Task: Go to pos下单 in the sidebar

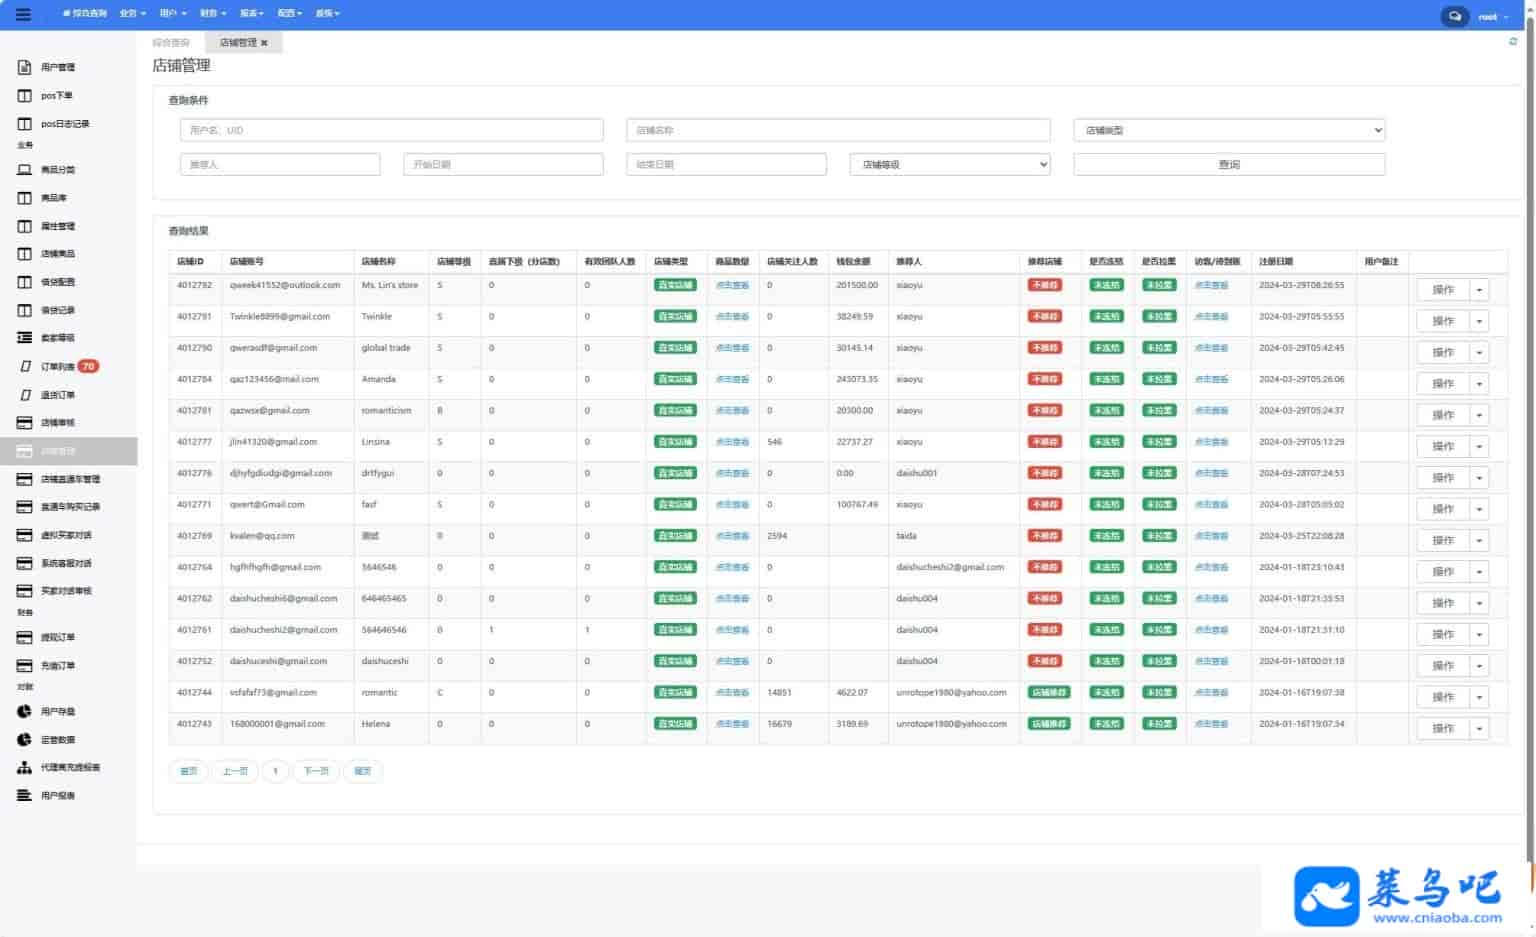Action: [56, 96]
